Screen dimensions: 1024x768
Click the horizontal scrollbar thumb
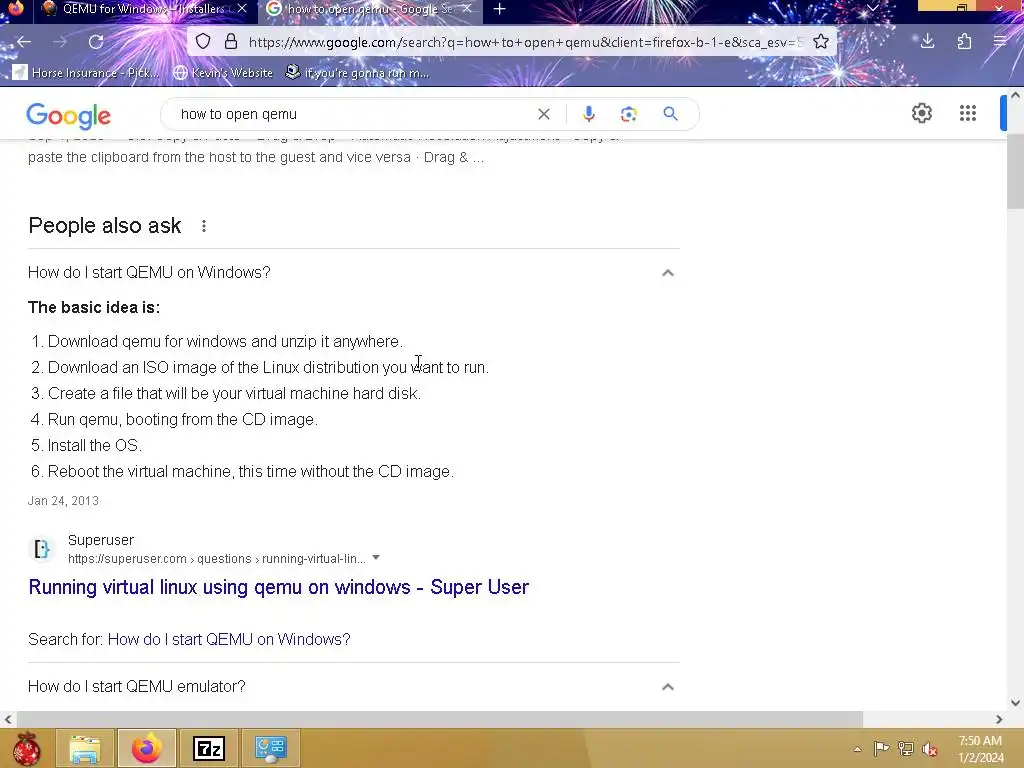click(439, 719)
